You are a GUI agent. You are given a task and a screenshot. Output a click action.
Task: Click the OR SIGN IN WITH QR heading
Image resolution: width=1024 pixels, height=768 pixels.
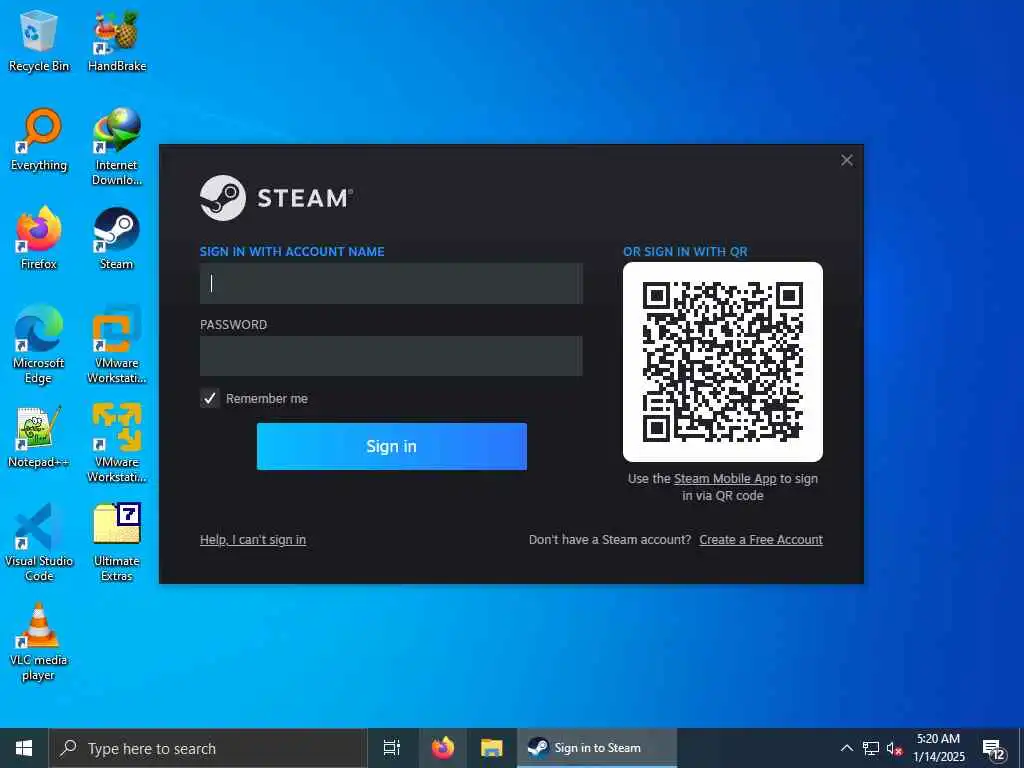[x=685, y=251]
